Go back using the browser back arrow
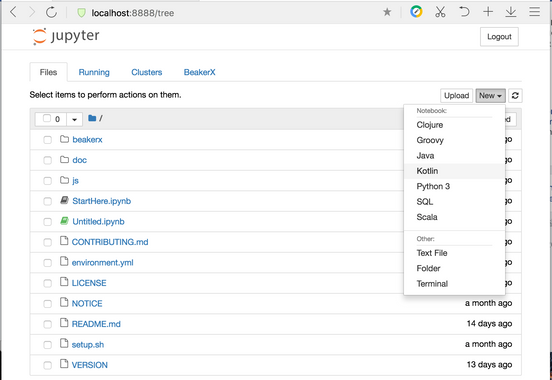This screenshot has height=380, width=552. (13, 12)
